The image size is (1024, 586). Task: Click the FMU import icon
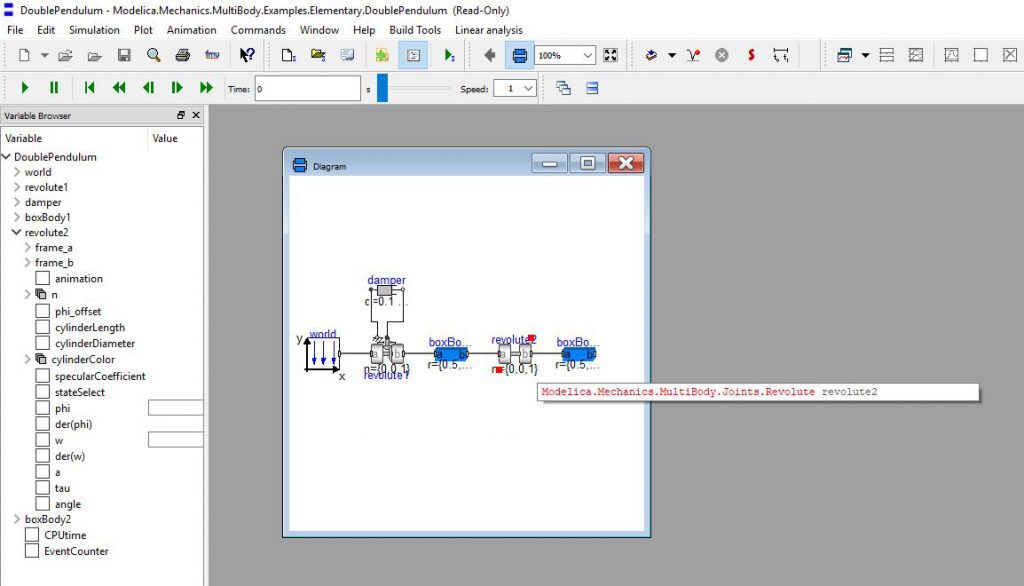(212, 56)
